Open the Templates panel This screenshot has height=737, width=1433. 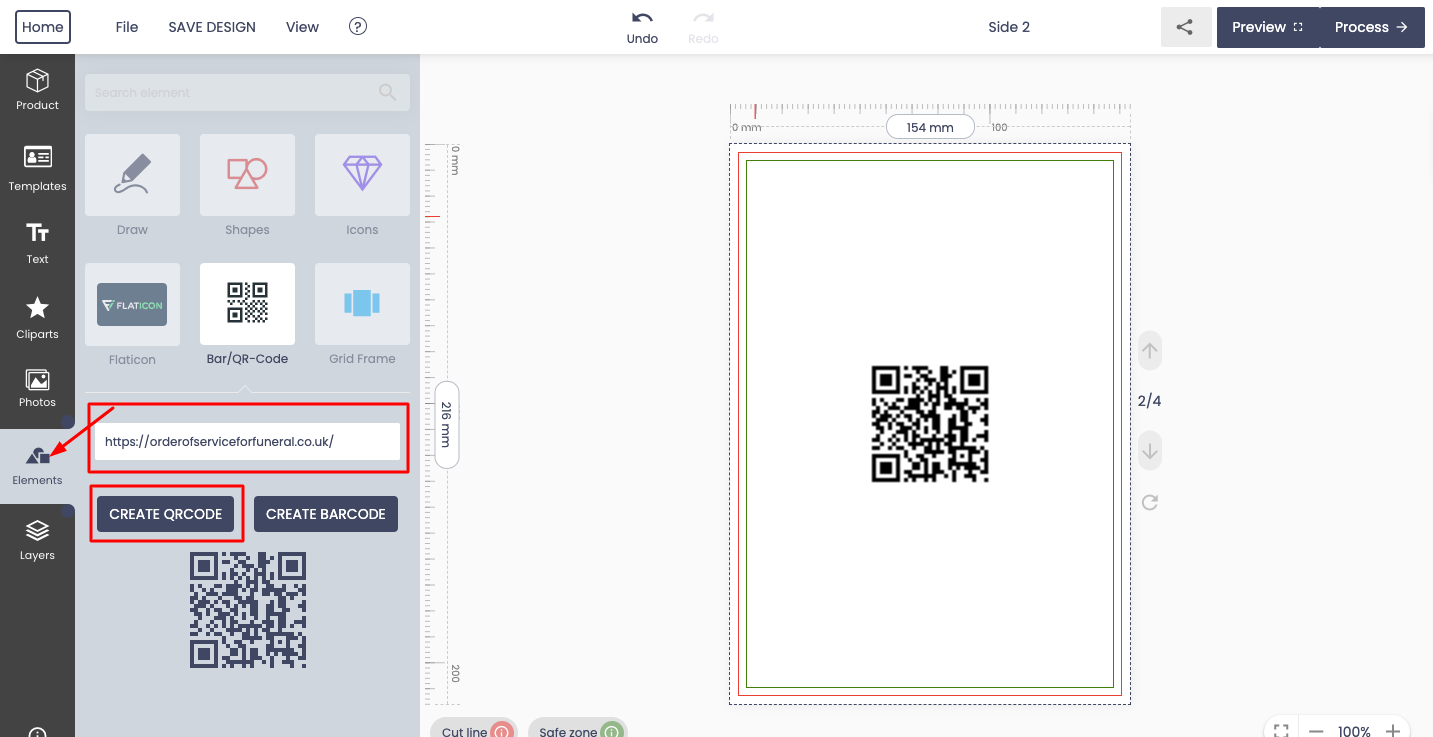pos(37,168)
